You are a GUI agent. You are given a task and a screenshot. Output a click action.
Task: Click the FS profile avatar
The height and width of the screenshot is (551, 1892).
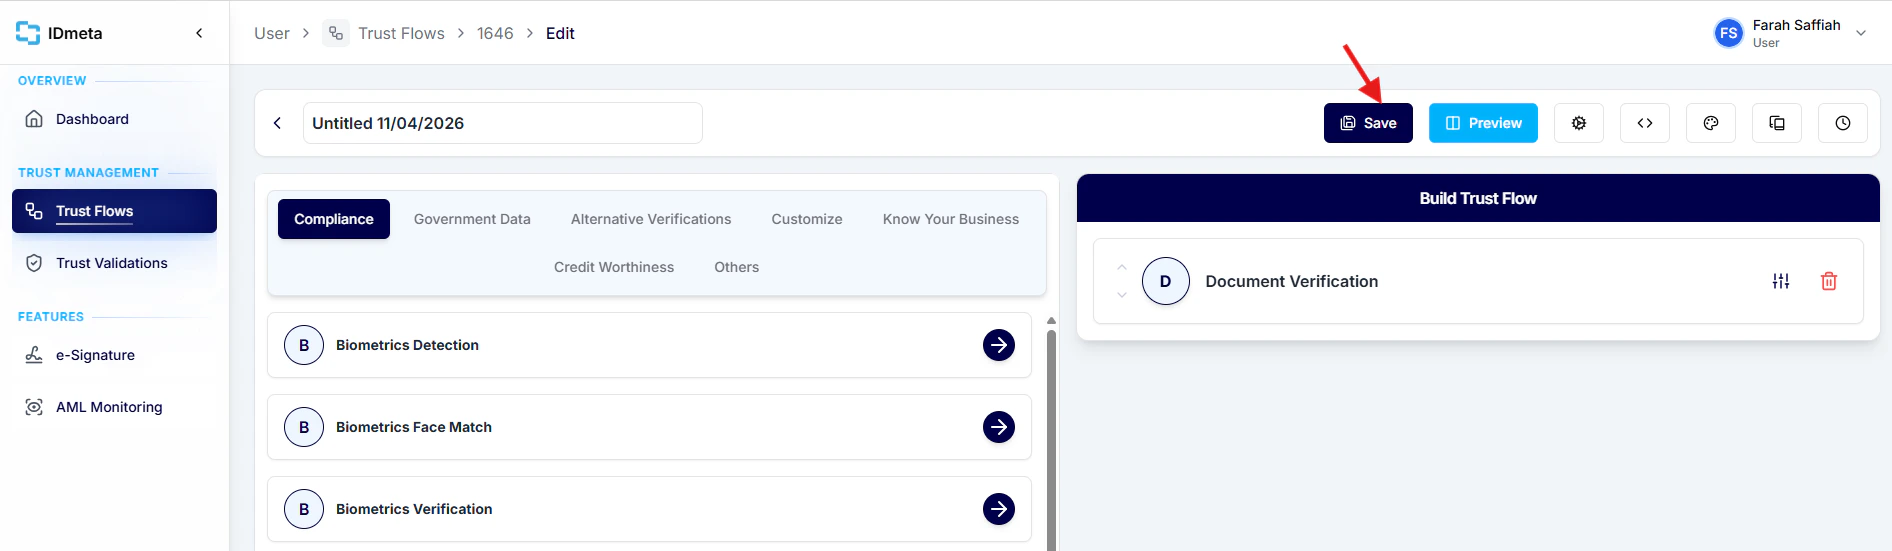tap(1728, 33)
